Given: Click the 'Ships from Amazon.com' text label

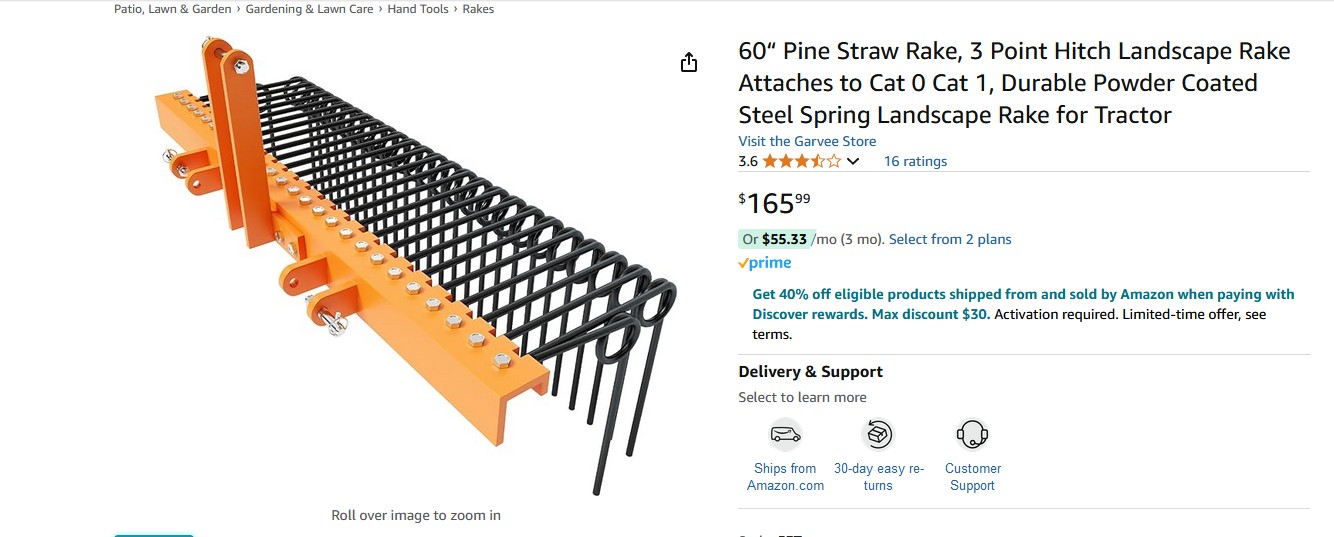Looking at the screenshot, I should [785, 477].
